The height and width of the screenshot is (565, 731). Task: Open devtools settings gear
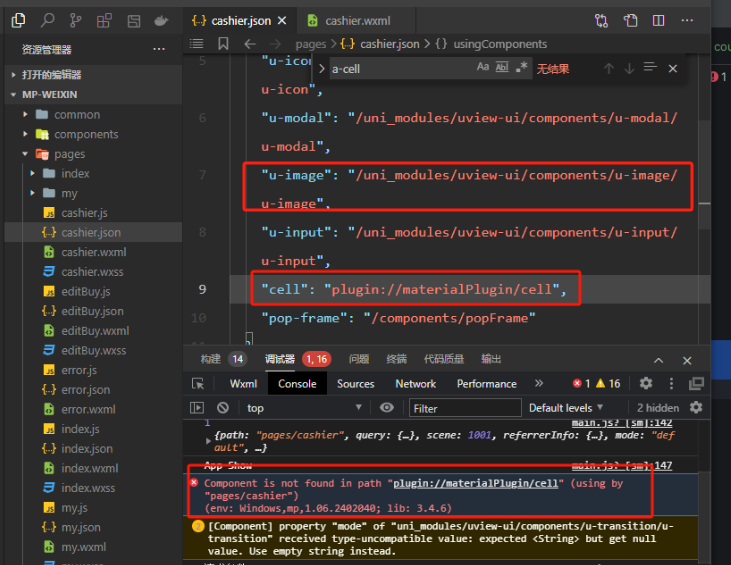click(646, 383)
